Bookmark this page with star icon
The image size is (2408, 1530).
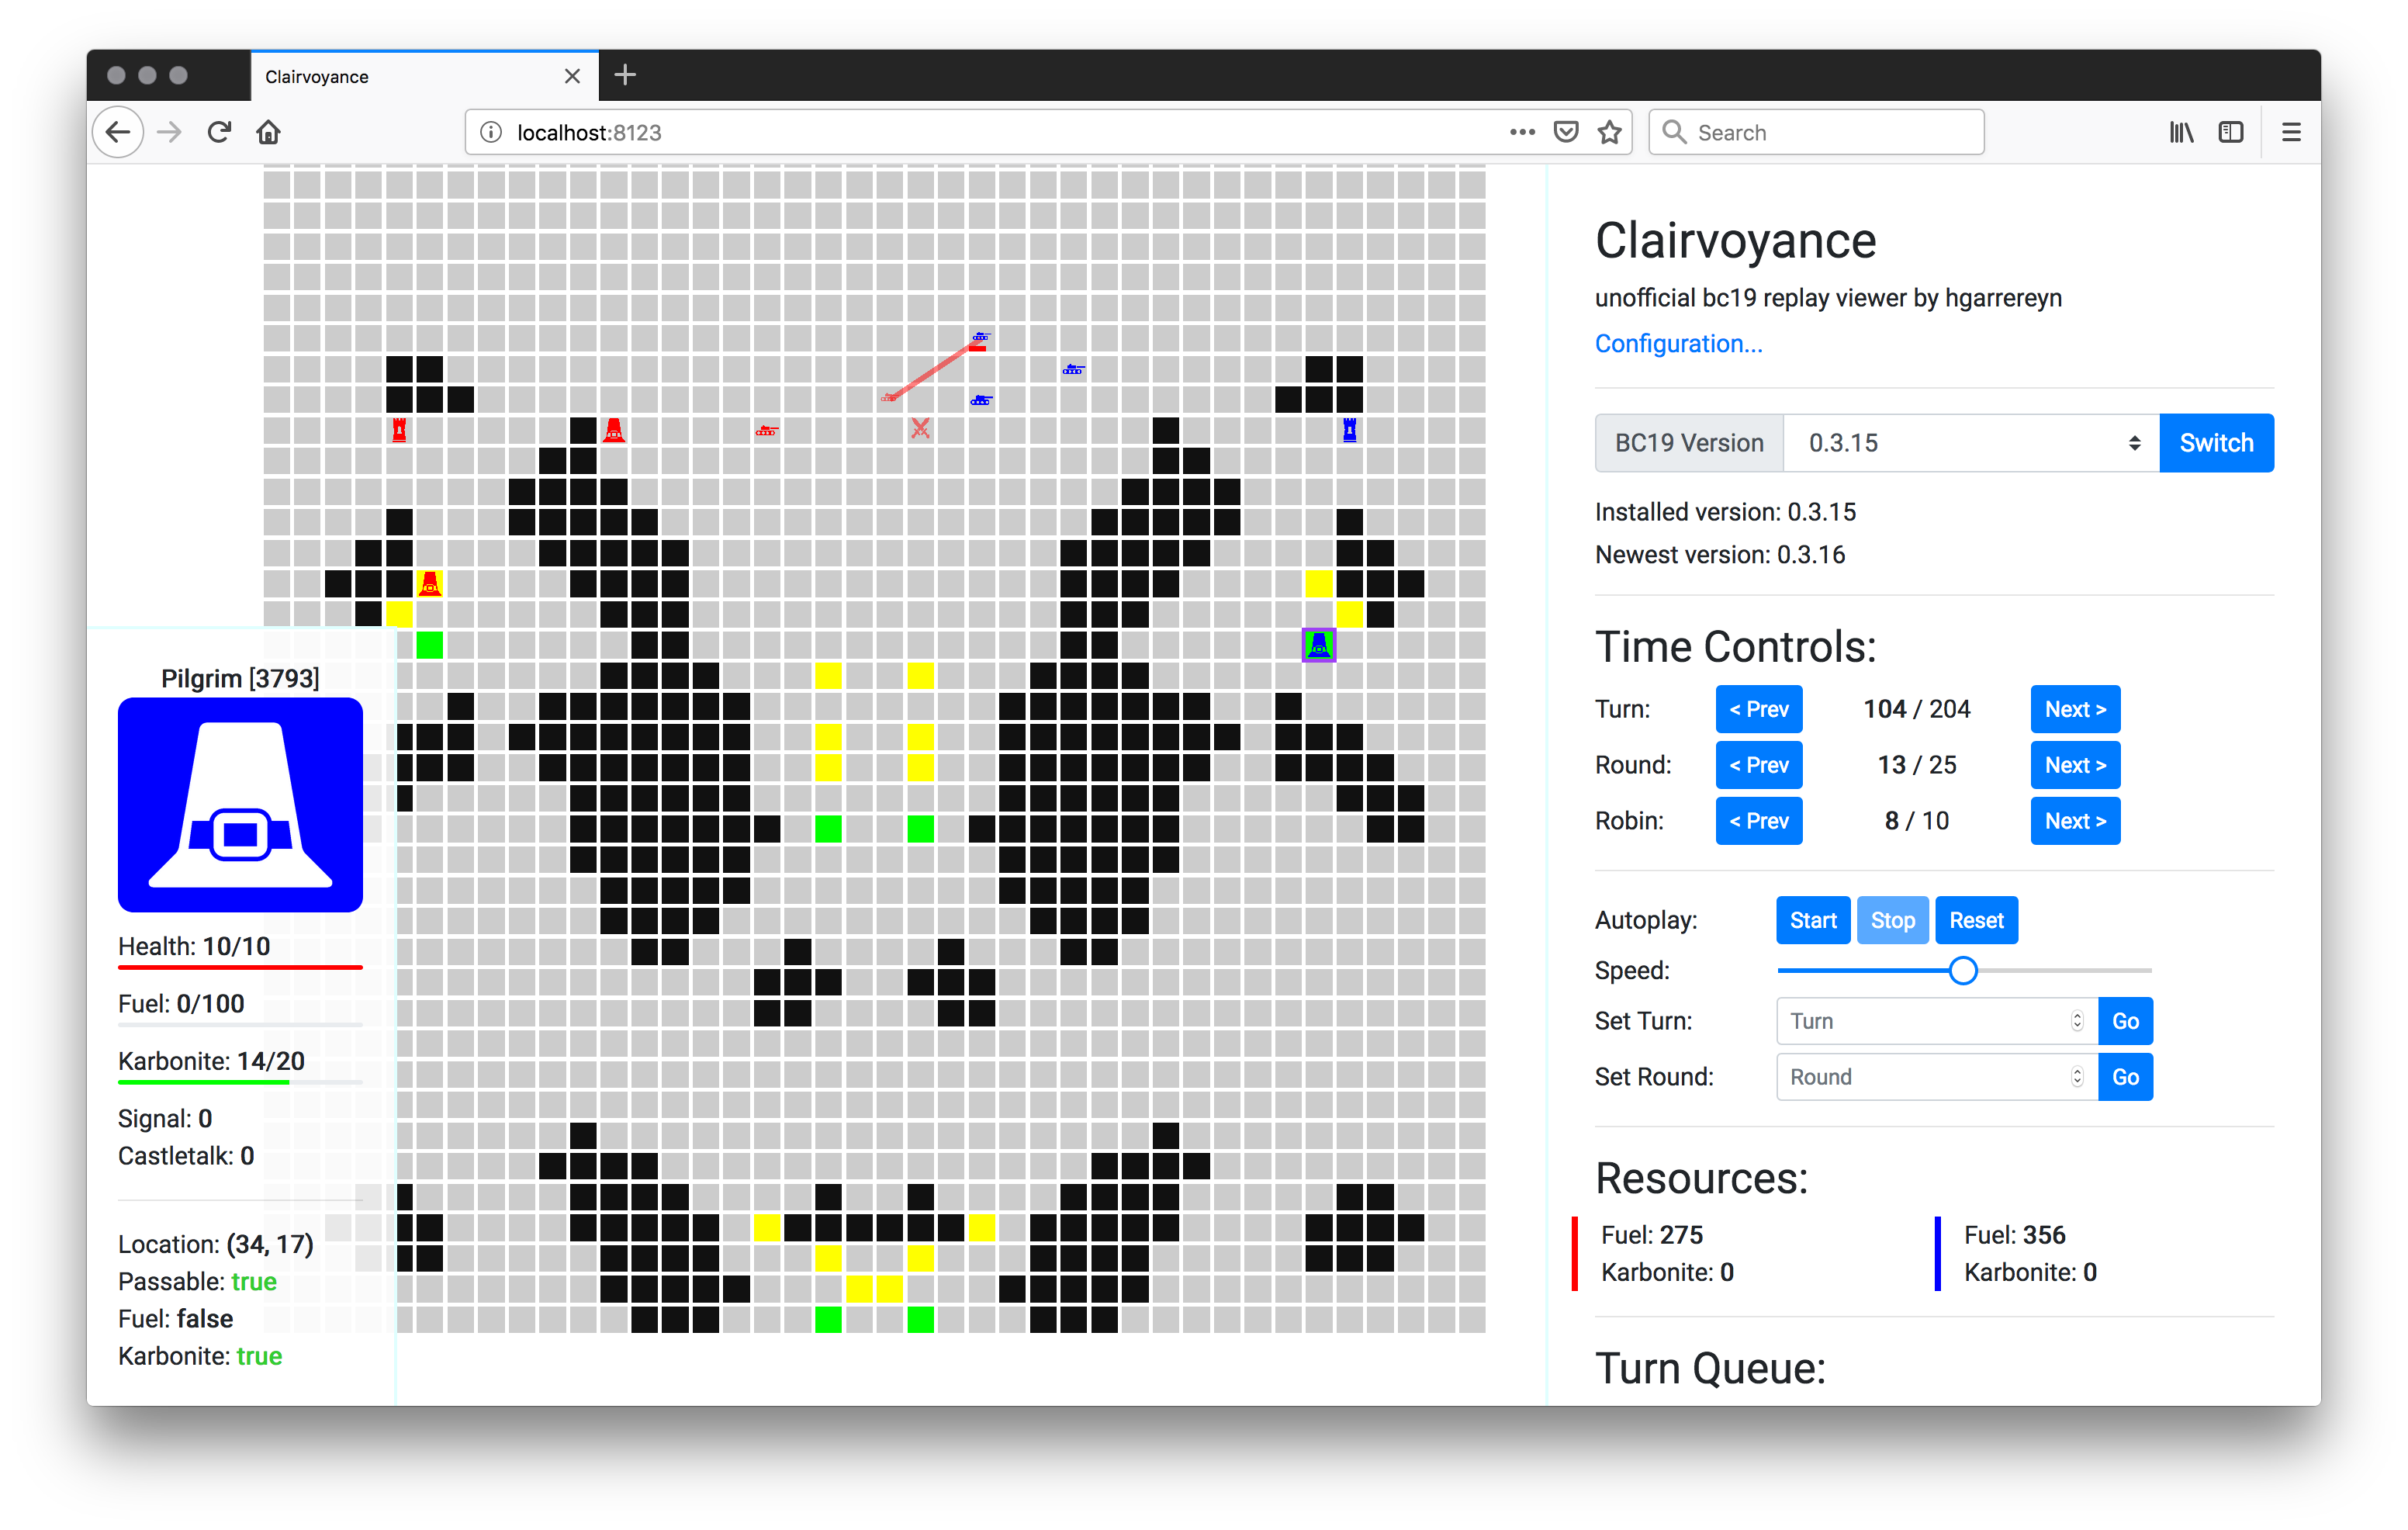[x=1609, y=132]
